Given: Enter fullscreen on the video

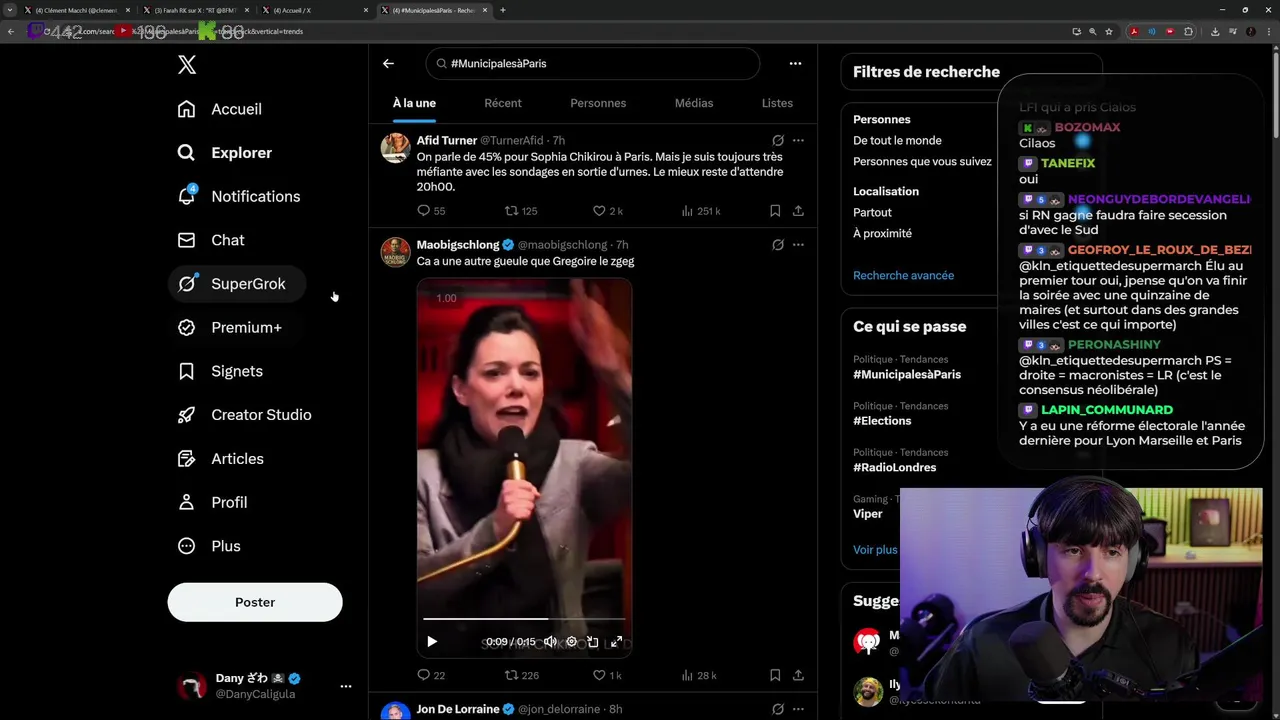Looking at the screenshot, I should coord(616,642).
